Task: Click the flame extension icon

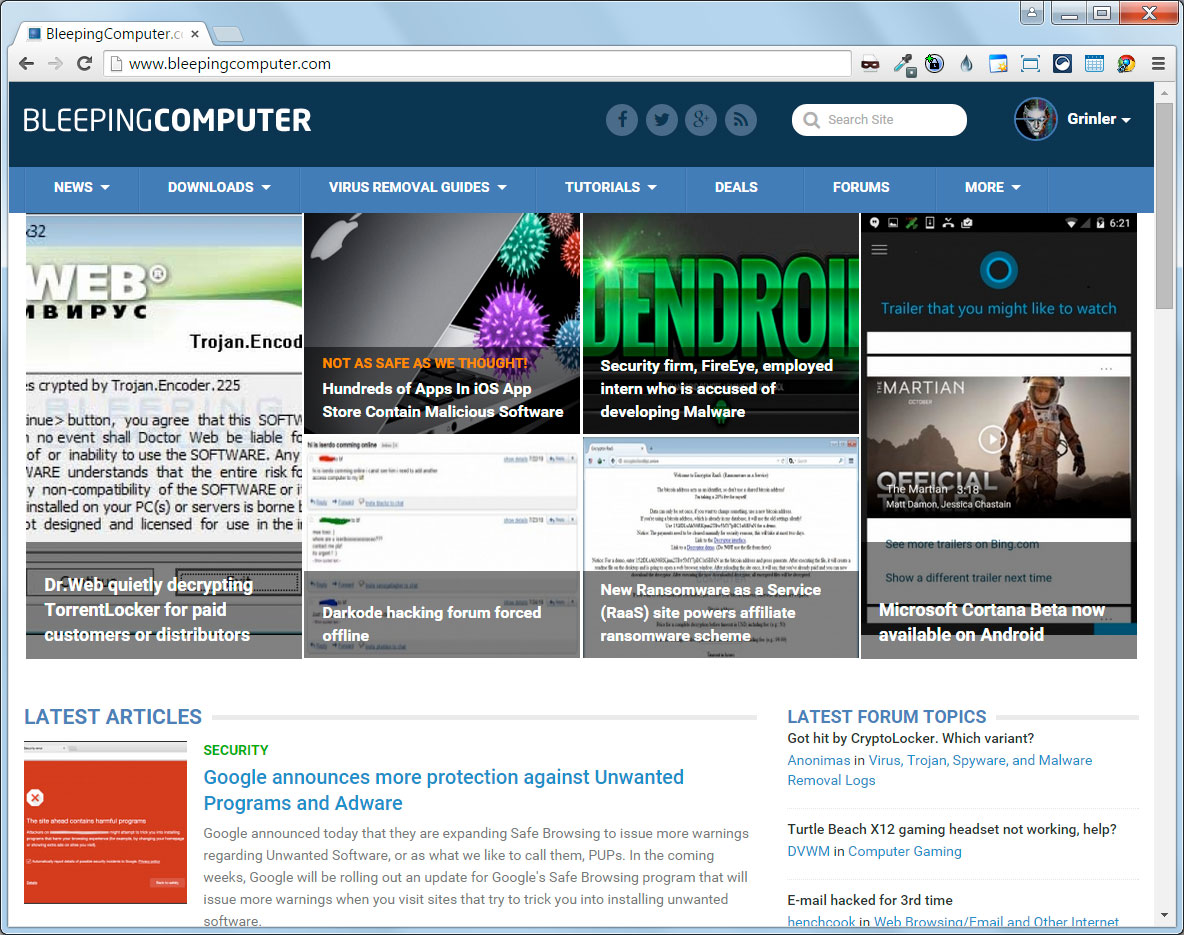Action: [967, 63]
